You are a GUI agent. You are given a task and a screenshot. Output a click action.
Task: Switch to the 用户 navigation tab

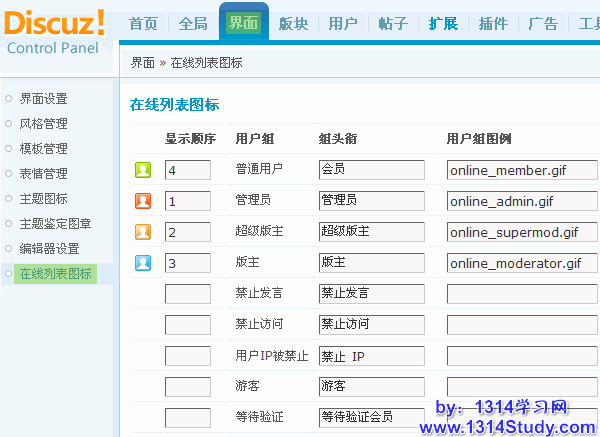[x=343, y=23]
